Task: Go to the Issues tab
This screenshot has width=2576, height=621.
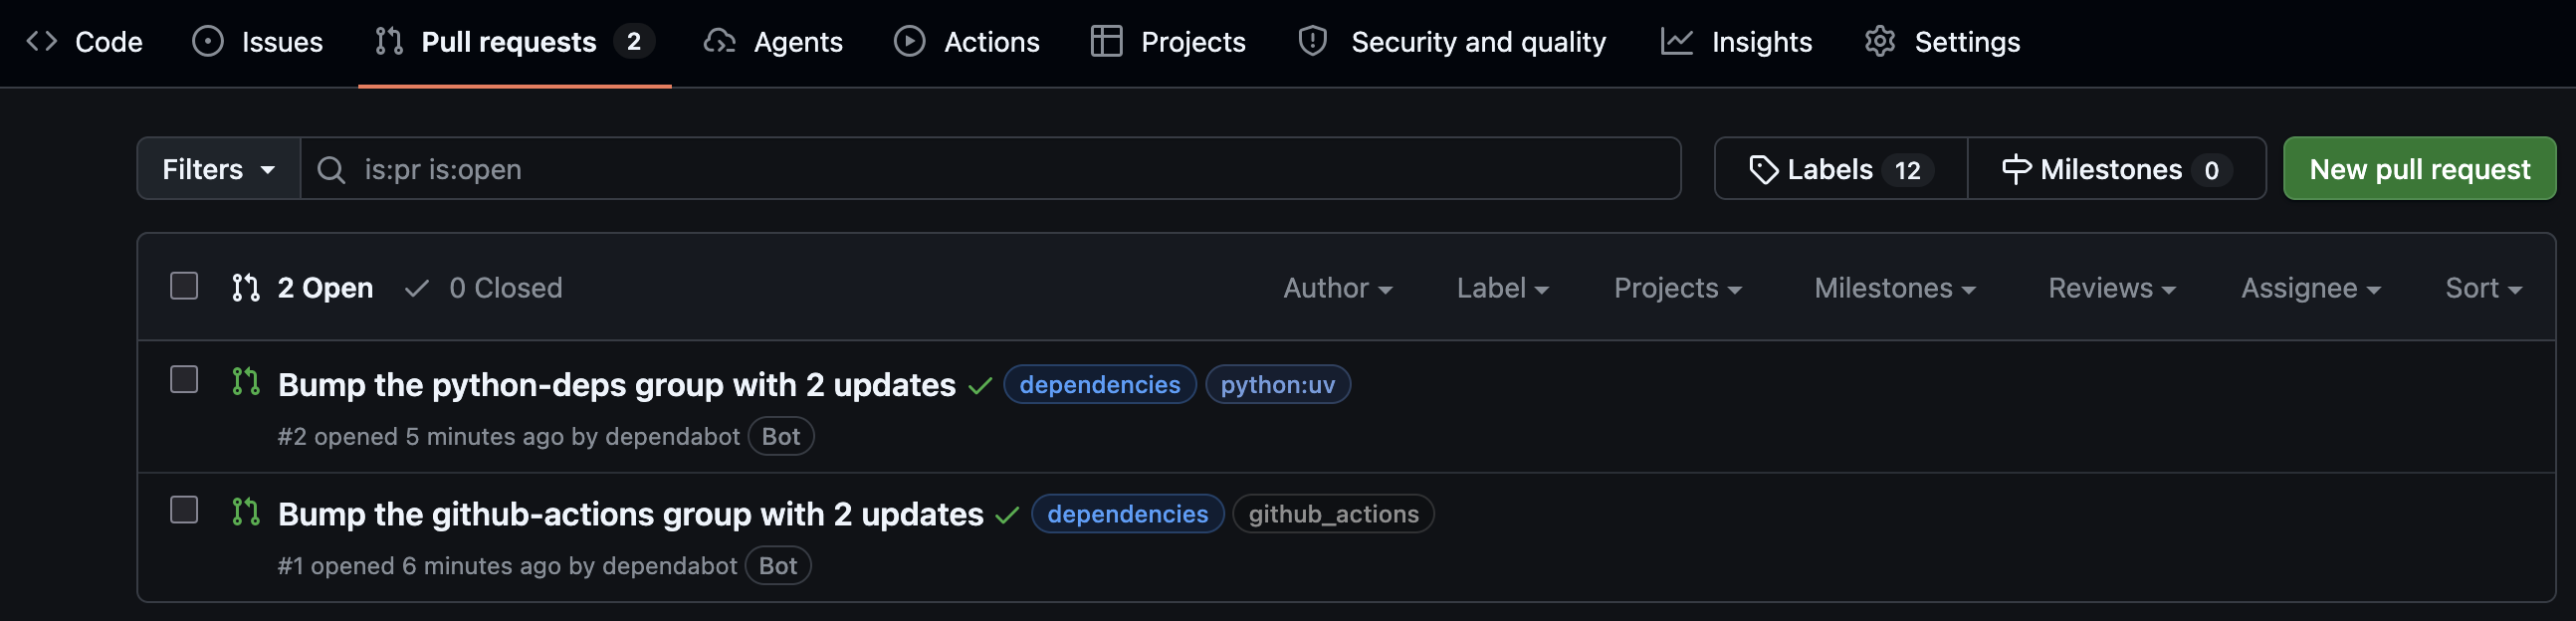Action: [x=258, y=42]
